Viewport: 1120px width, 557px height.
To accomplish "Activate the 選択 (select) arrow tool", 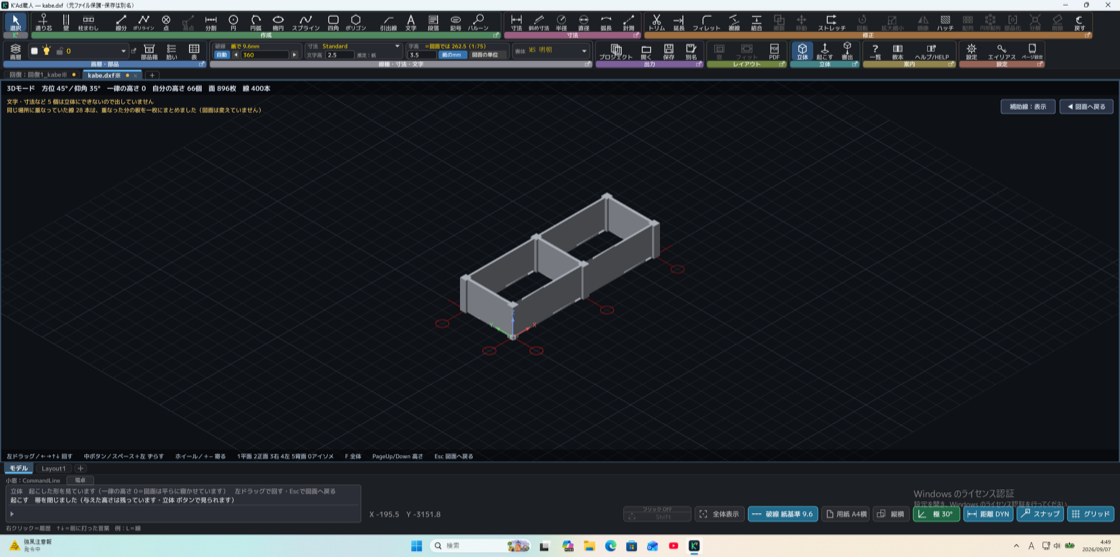I will (16, 22).
